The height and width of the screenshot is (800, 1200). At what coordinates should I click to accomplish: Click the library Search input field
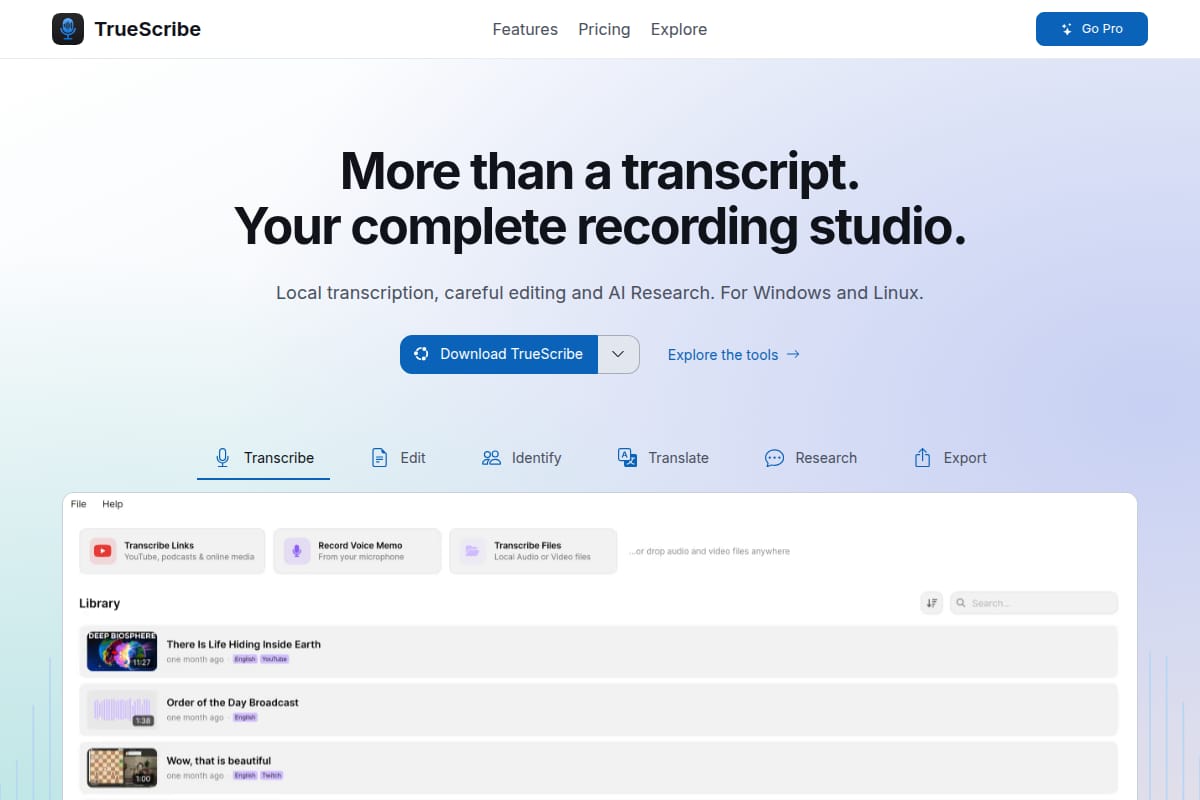(x=1034, y=603)
